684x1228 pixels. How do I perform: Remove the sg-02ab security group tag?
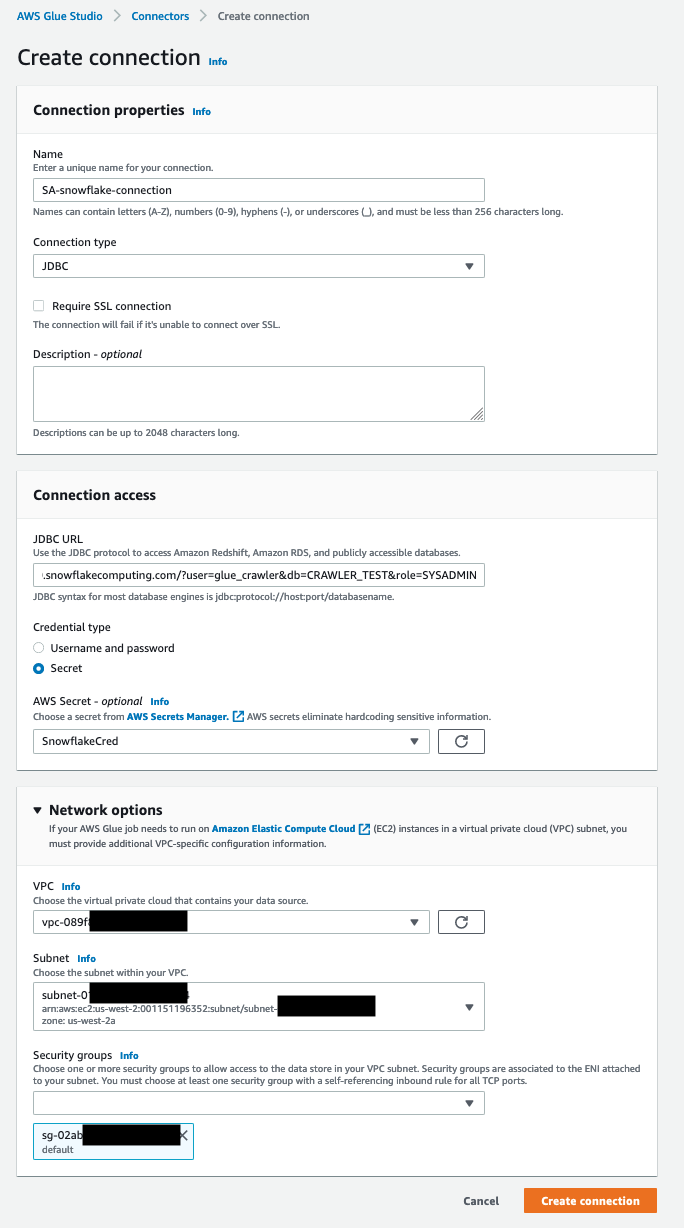point(184,1134)
